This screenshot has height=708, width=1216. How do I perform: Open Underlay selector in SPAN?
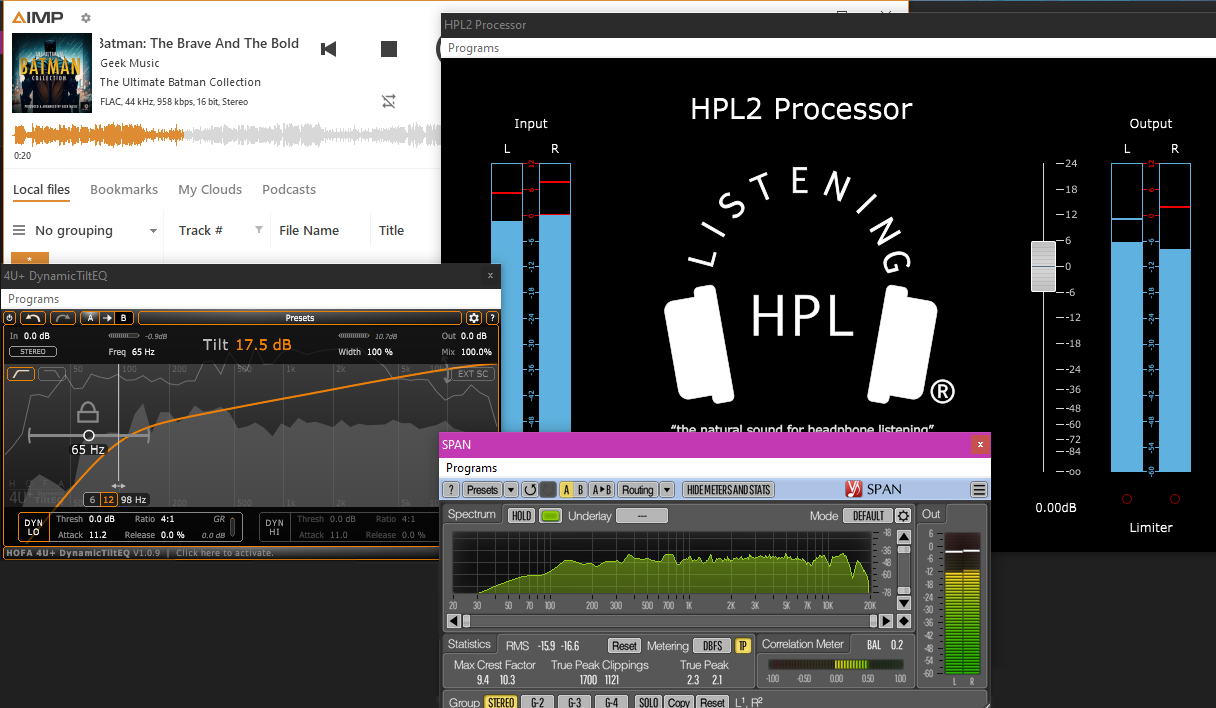[x=641, y=516]
